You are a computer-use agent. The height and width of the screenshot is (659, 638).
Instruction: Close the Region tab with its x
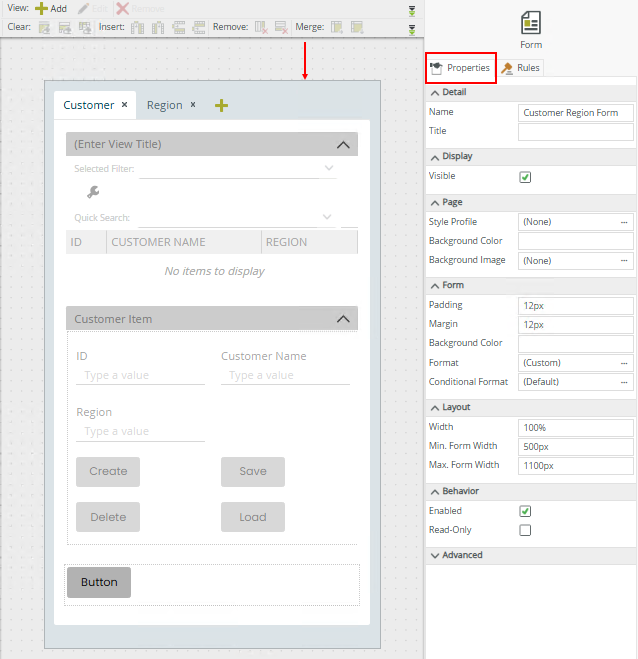(193, 104)
